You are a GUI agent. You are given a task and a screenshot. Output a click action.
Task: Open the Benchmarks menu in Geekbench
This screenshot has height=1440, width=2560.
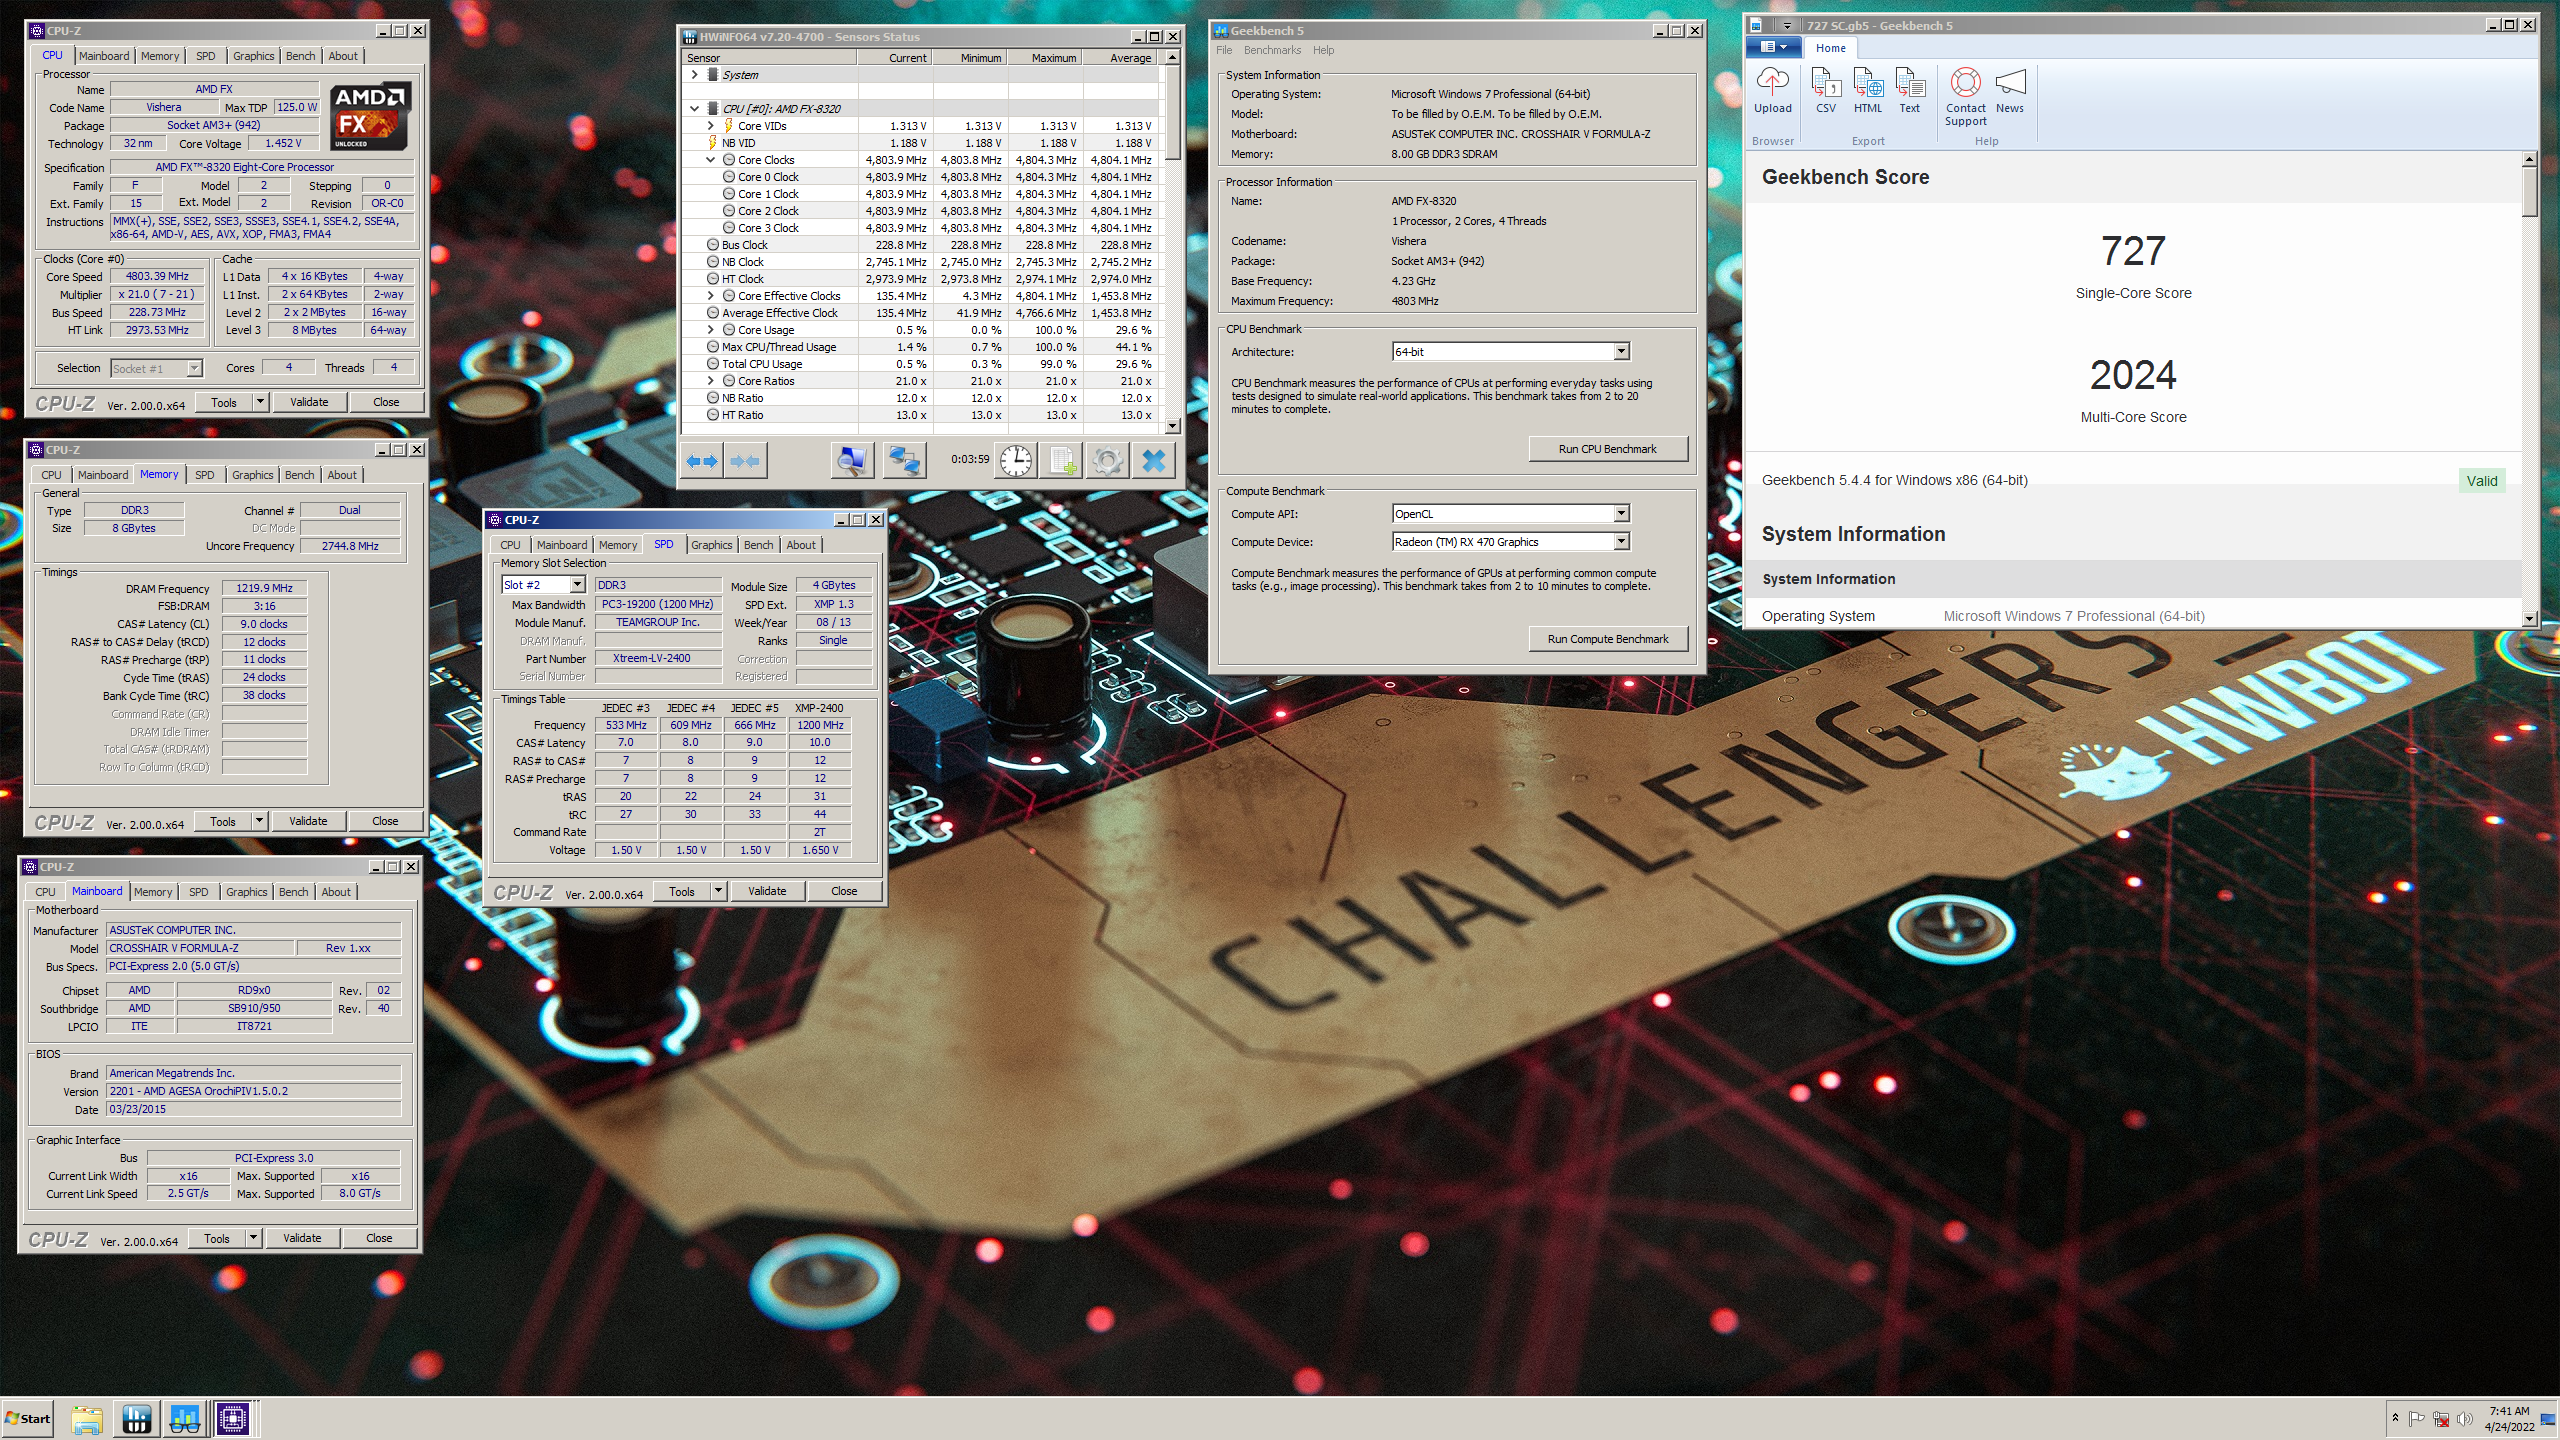click(1272, 50)
